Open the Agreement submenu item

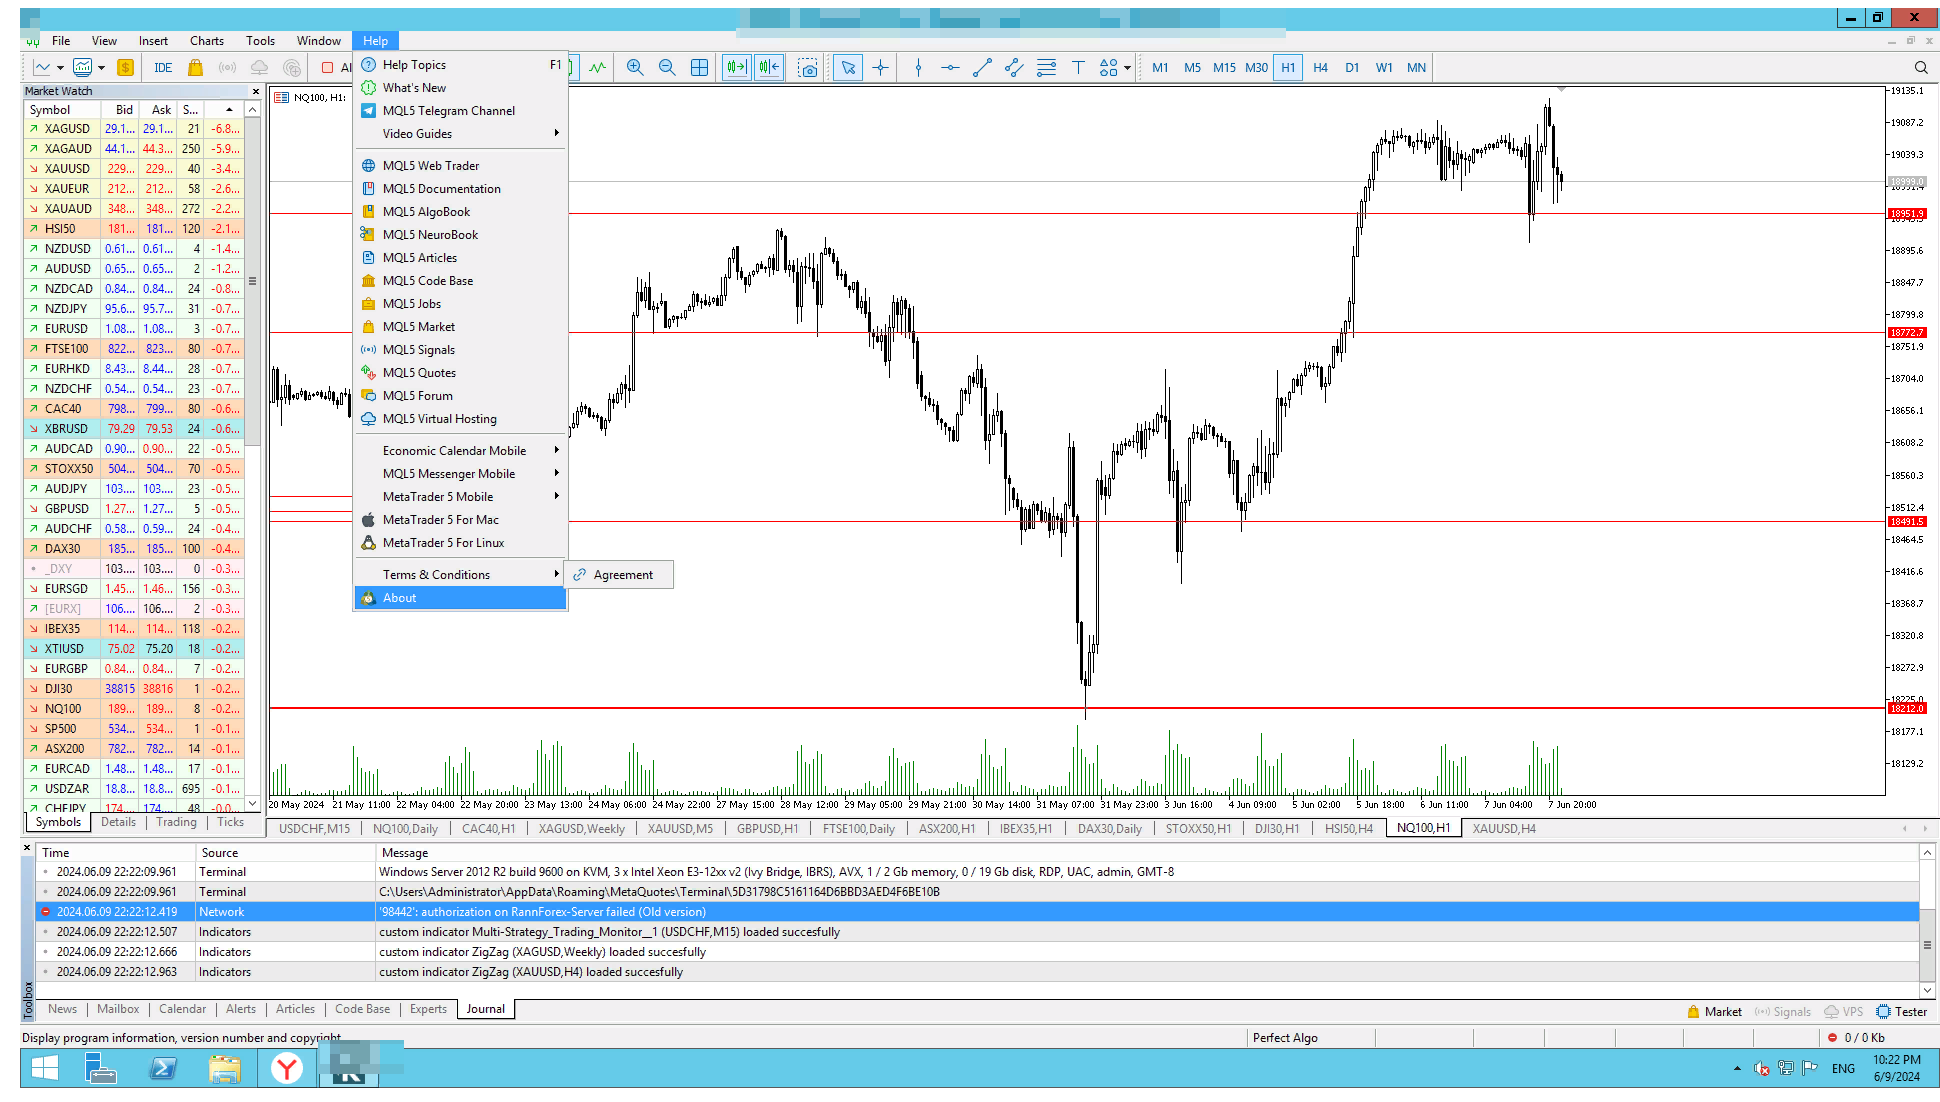(619, 575)
